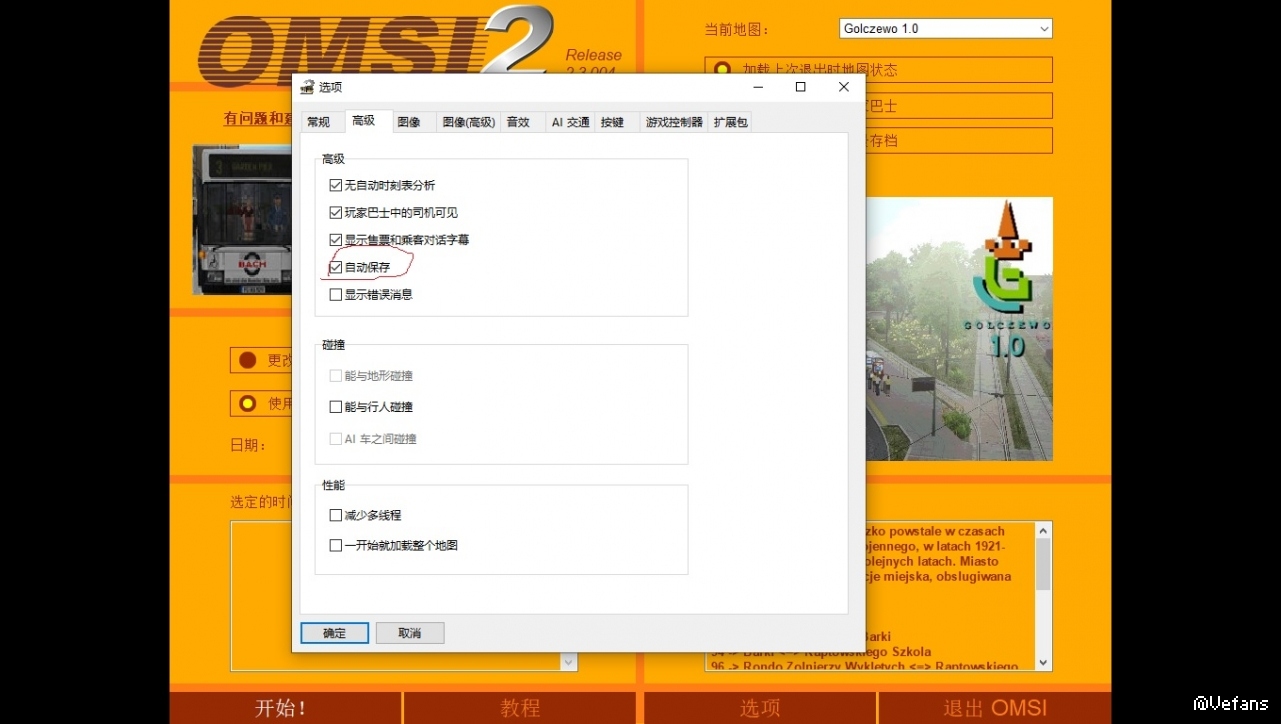This screenshot has width=1281, height=724.
Task: Disable the 自动保存 checkbox
Action: click(x=336, y=267)
